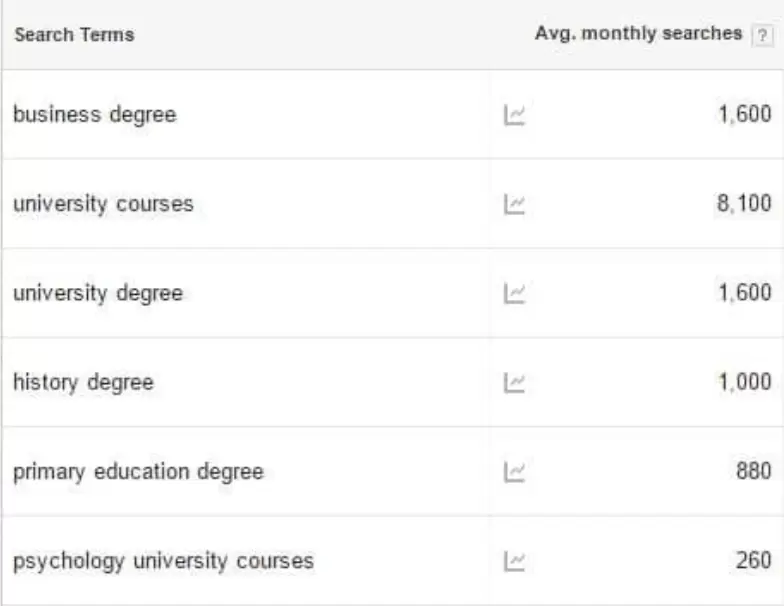Image resolution: width=784 pixels, height=606 pixels.
Task: Sort by Avg. monthly searches header
Action: [638, 34]
